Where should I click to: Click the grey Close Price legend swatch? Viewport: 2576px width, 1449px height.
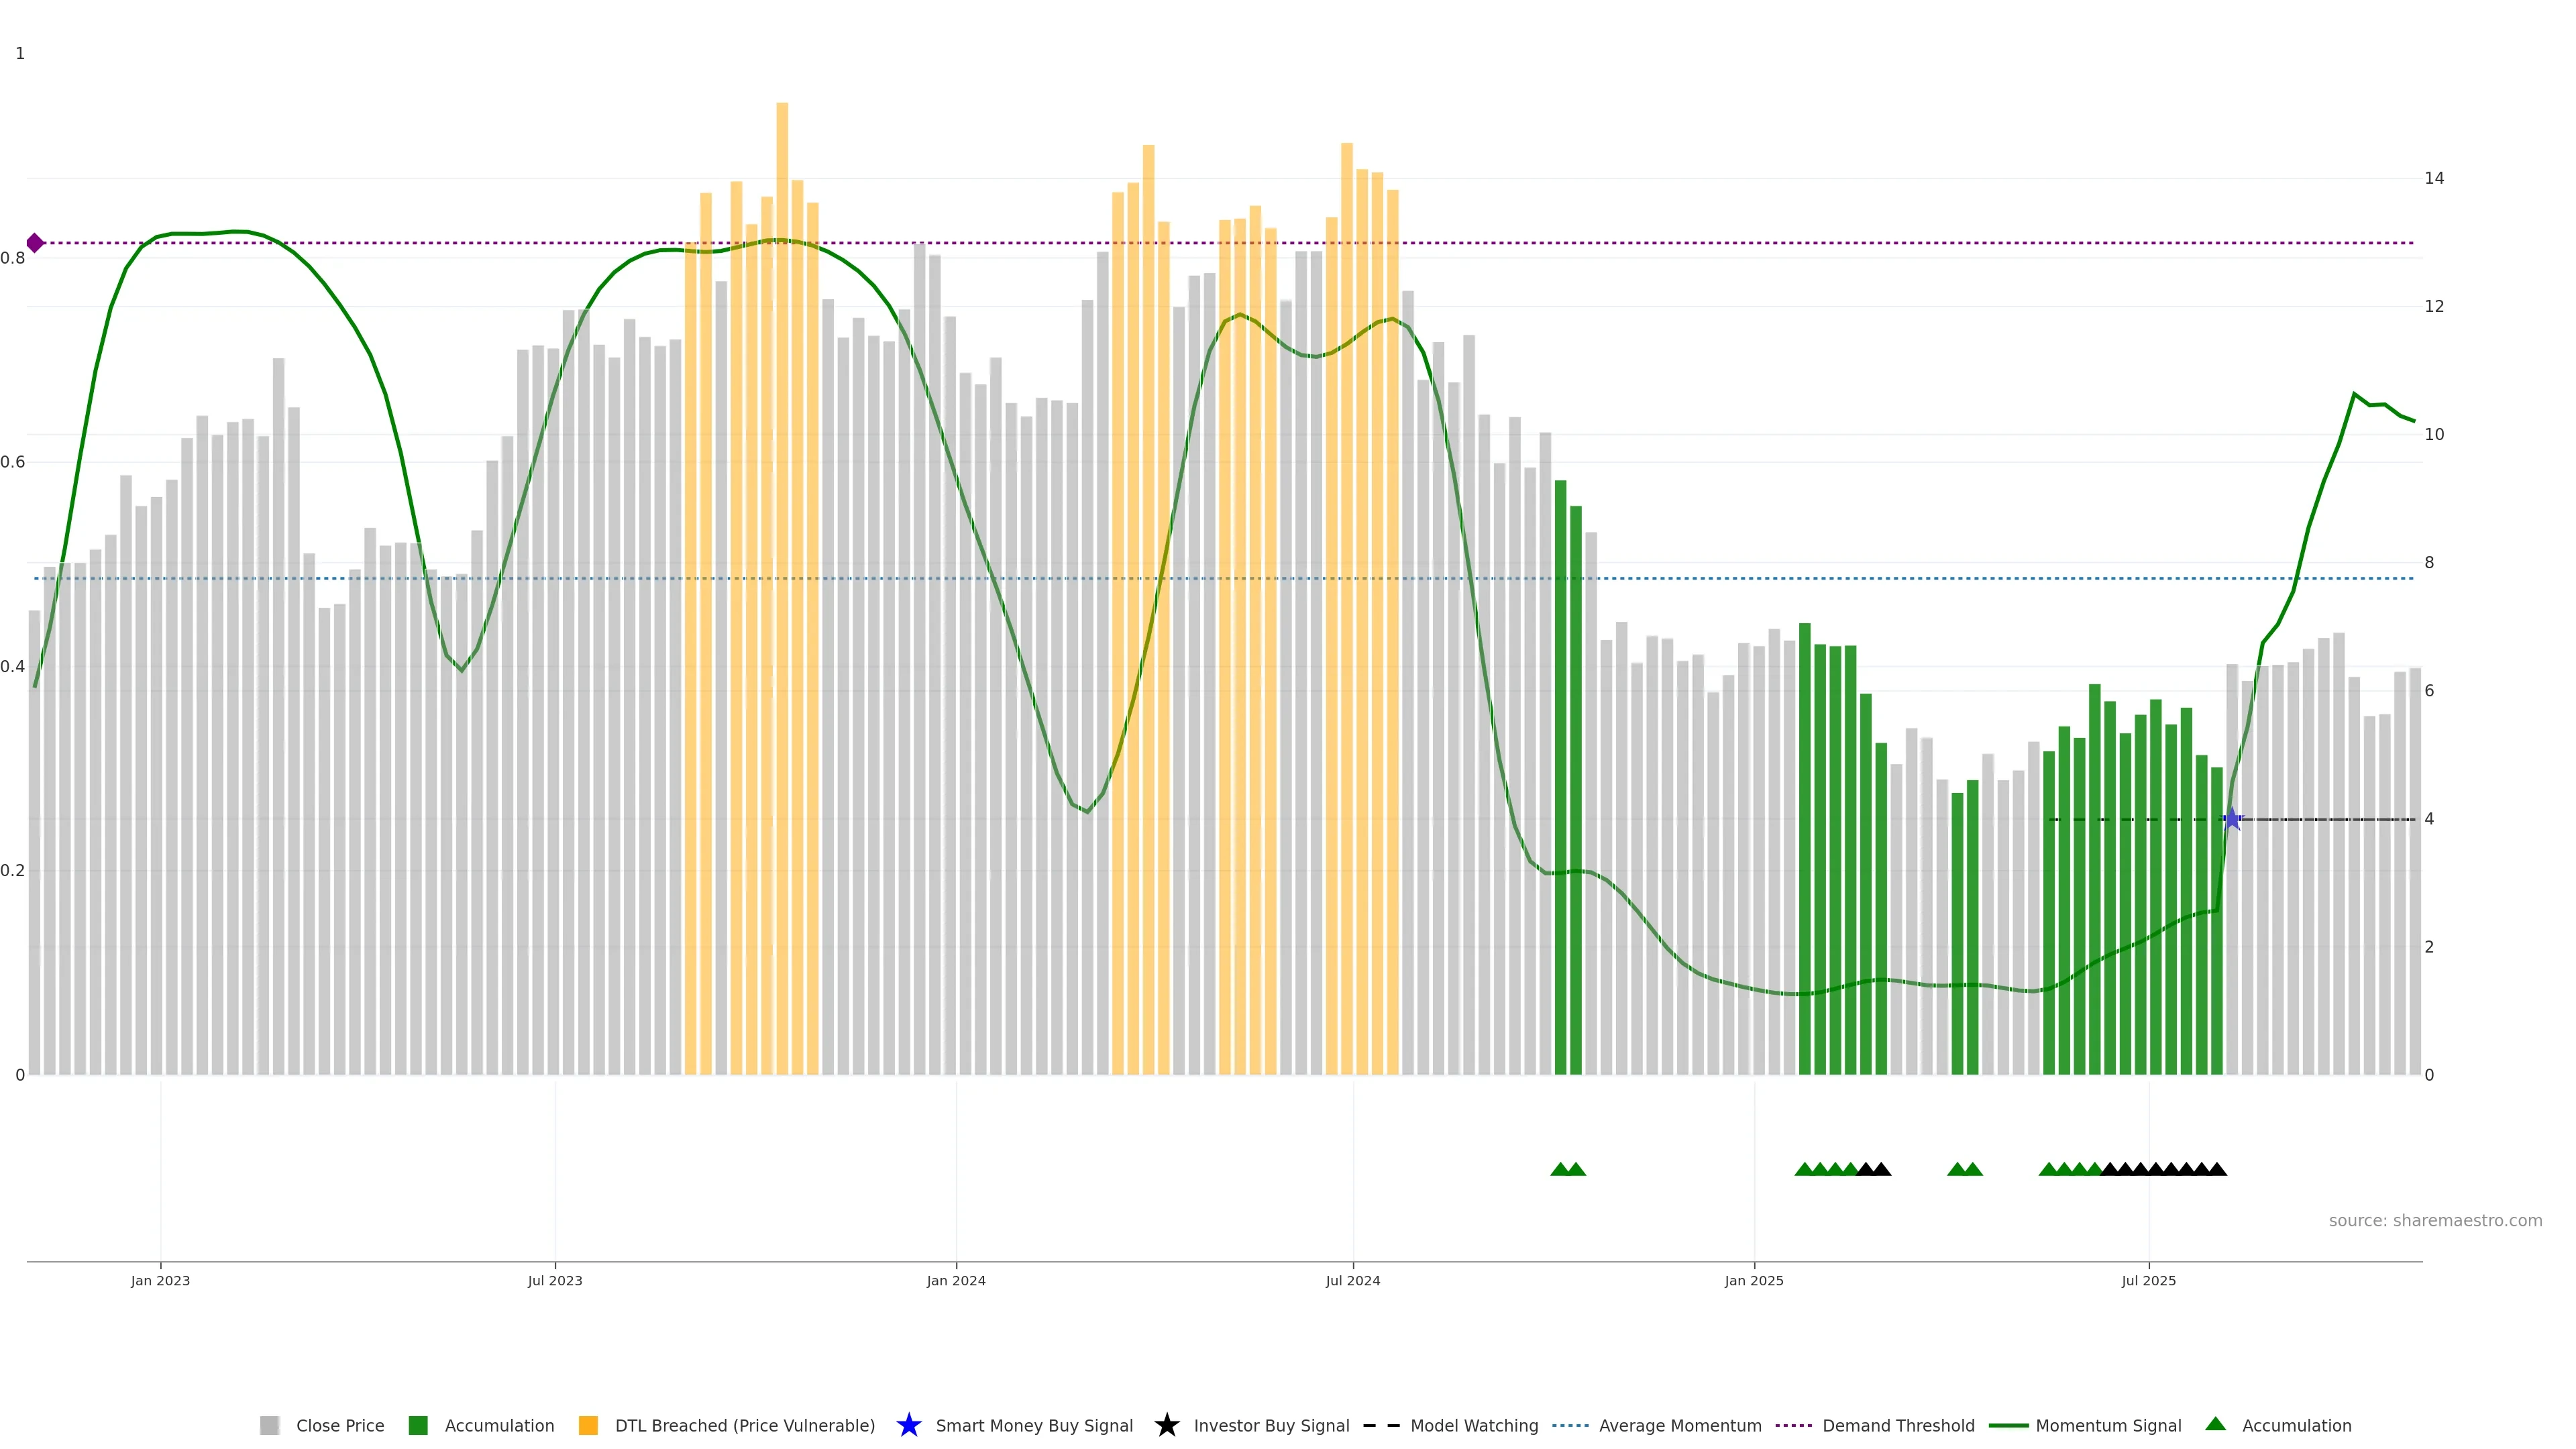pyautogui.click(x=269, y=1425)
